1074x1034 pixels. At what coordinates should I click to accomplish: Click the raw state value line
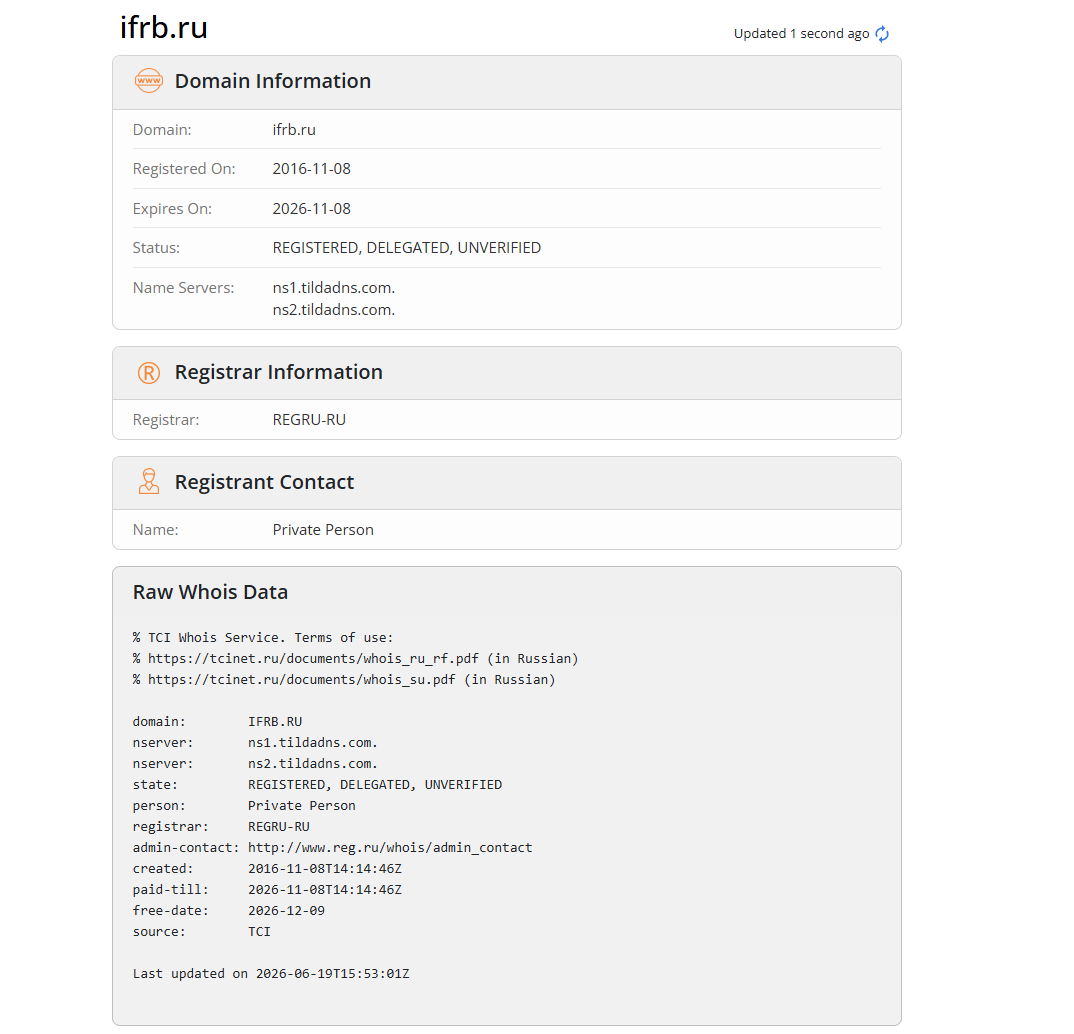(375, 785)
